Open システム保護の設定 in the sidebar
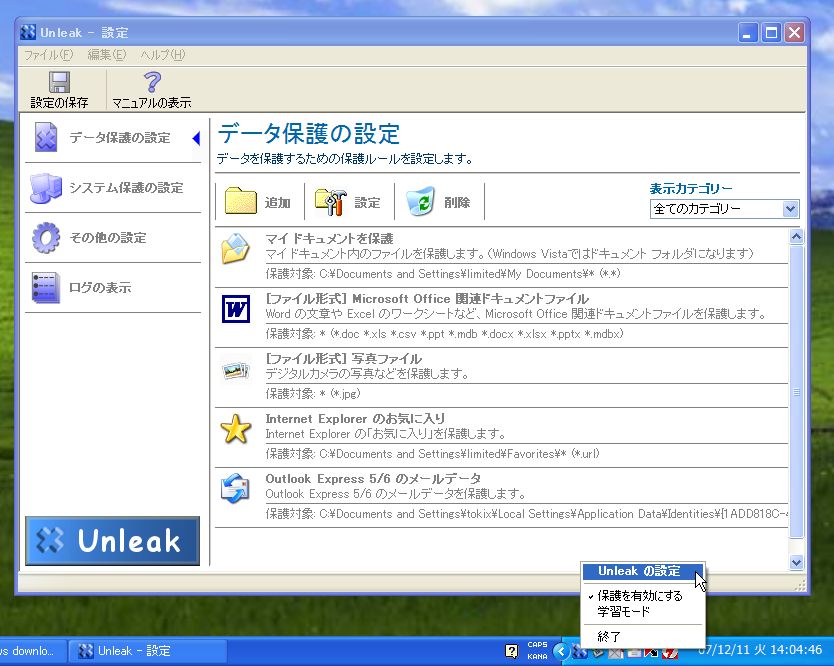Screen dimensions: 834x666 click(x=113, y=188)
